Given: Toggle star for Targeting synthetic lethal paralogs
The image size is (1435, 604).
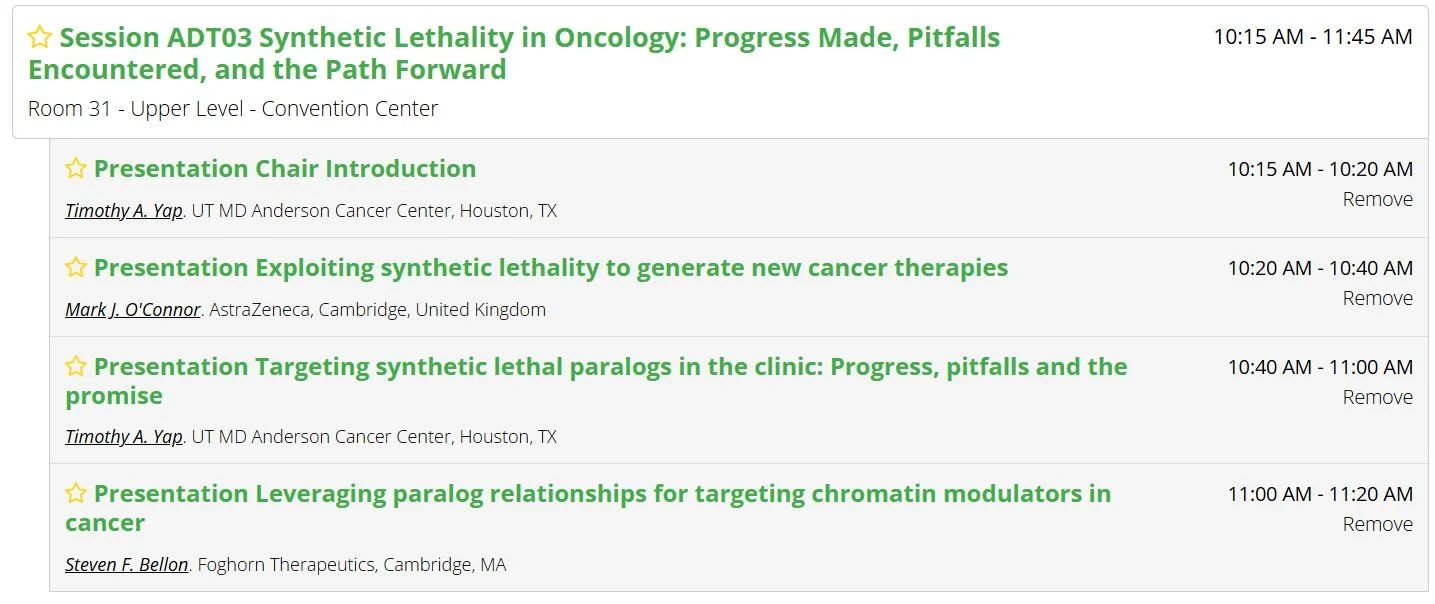Looking at the screenshot, I should 76,366.
